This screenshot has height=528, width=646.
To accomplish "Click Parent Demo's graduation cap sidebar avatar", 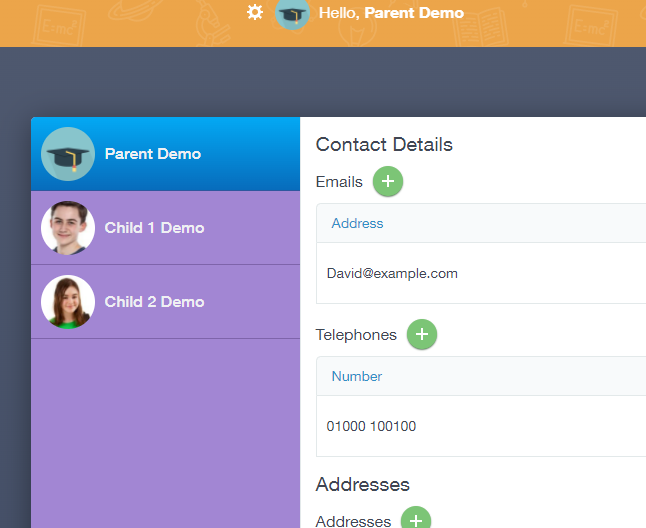I will coord(68,154).
